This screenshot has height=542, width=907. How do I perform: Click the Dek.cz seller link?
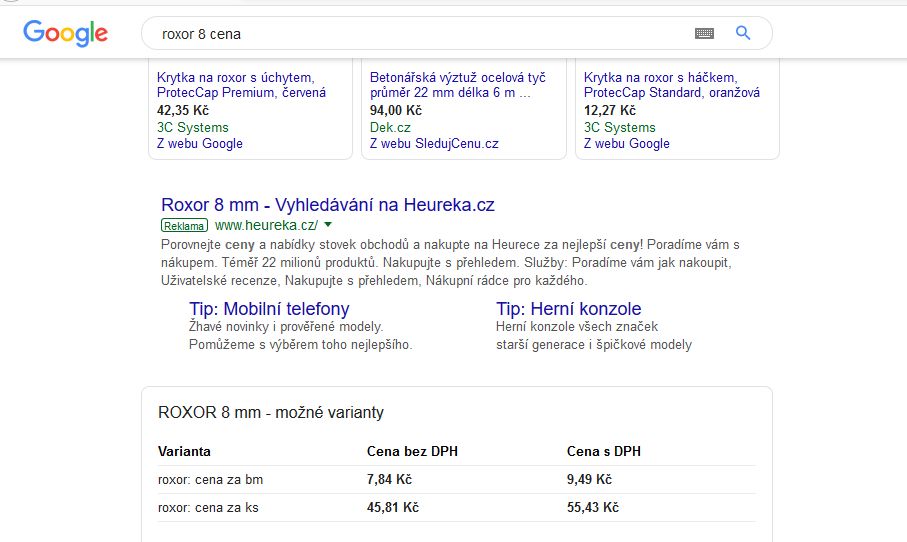[x=390, y=127]
